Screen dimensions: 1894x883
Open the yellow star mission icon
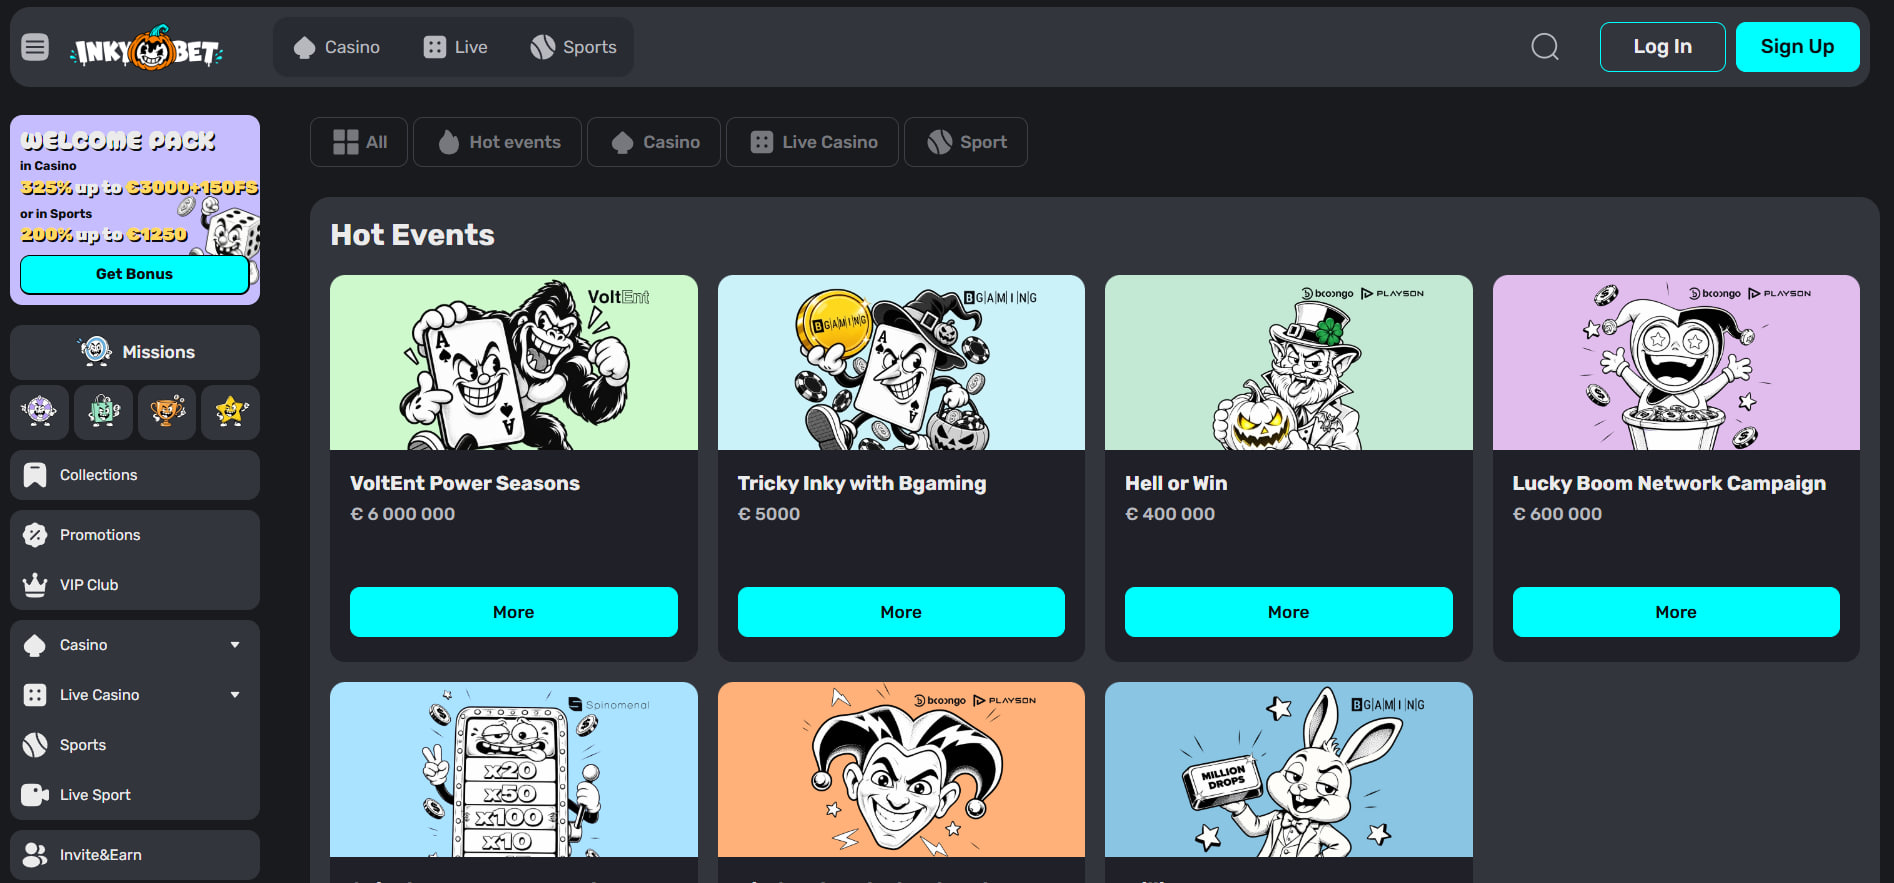(x=231, y=411)
